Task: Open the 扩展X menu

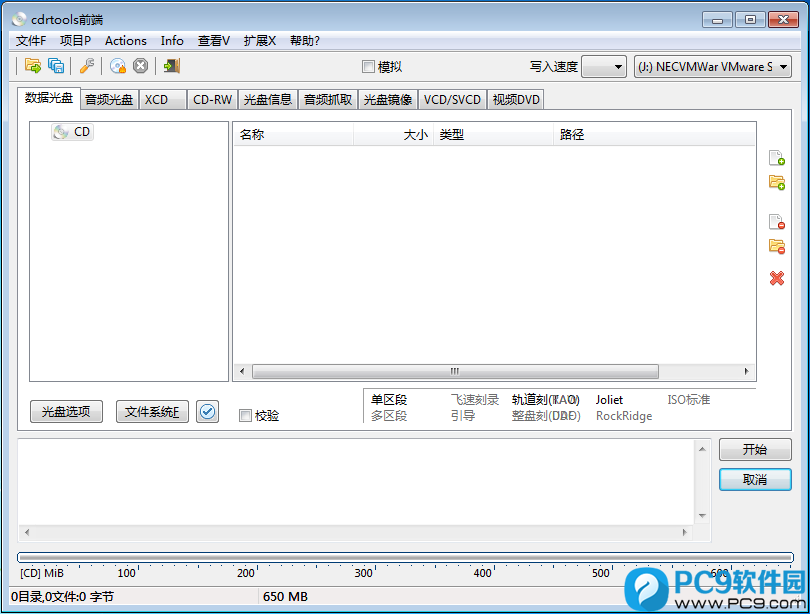Action: tap(259, 41)
